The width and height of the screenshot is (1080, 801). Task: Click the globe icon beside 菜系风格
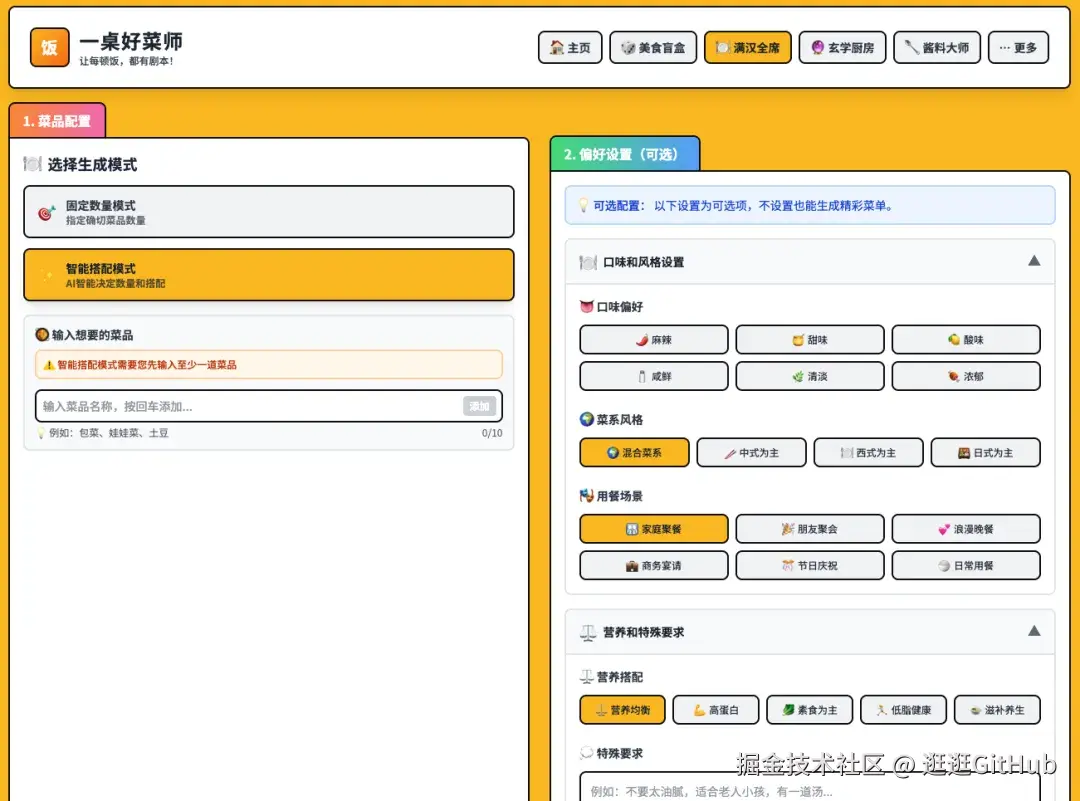587,419
